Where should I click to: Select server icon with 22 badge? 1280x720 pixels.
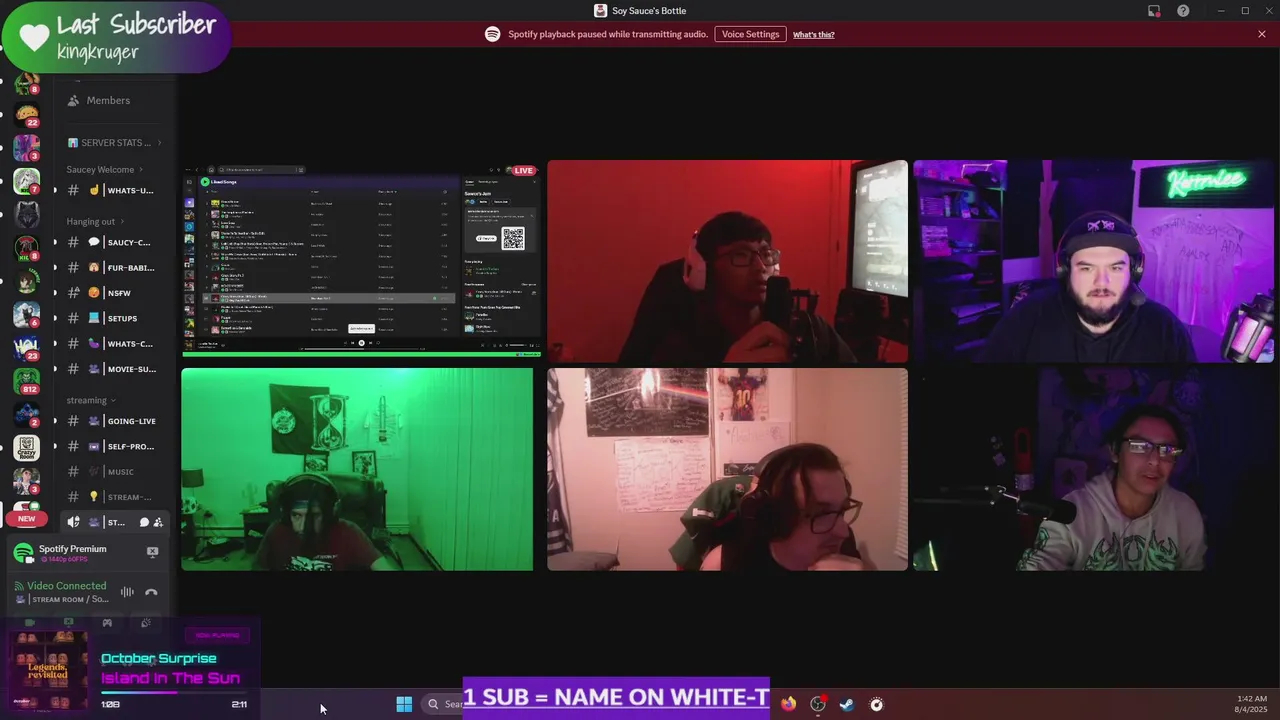(27, 116)
